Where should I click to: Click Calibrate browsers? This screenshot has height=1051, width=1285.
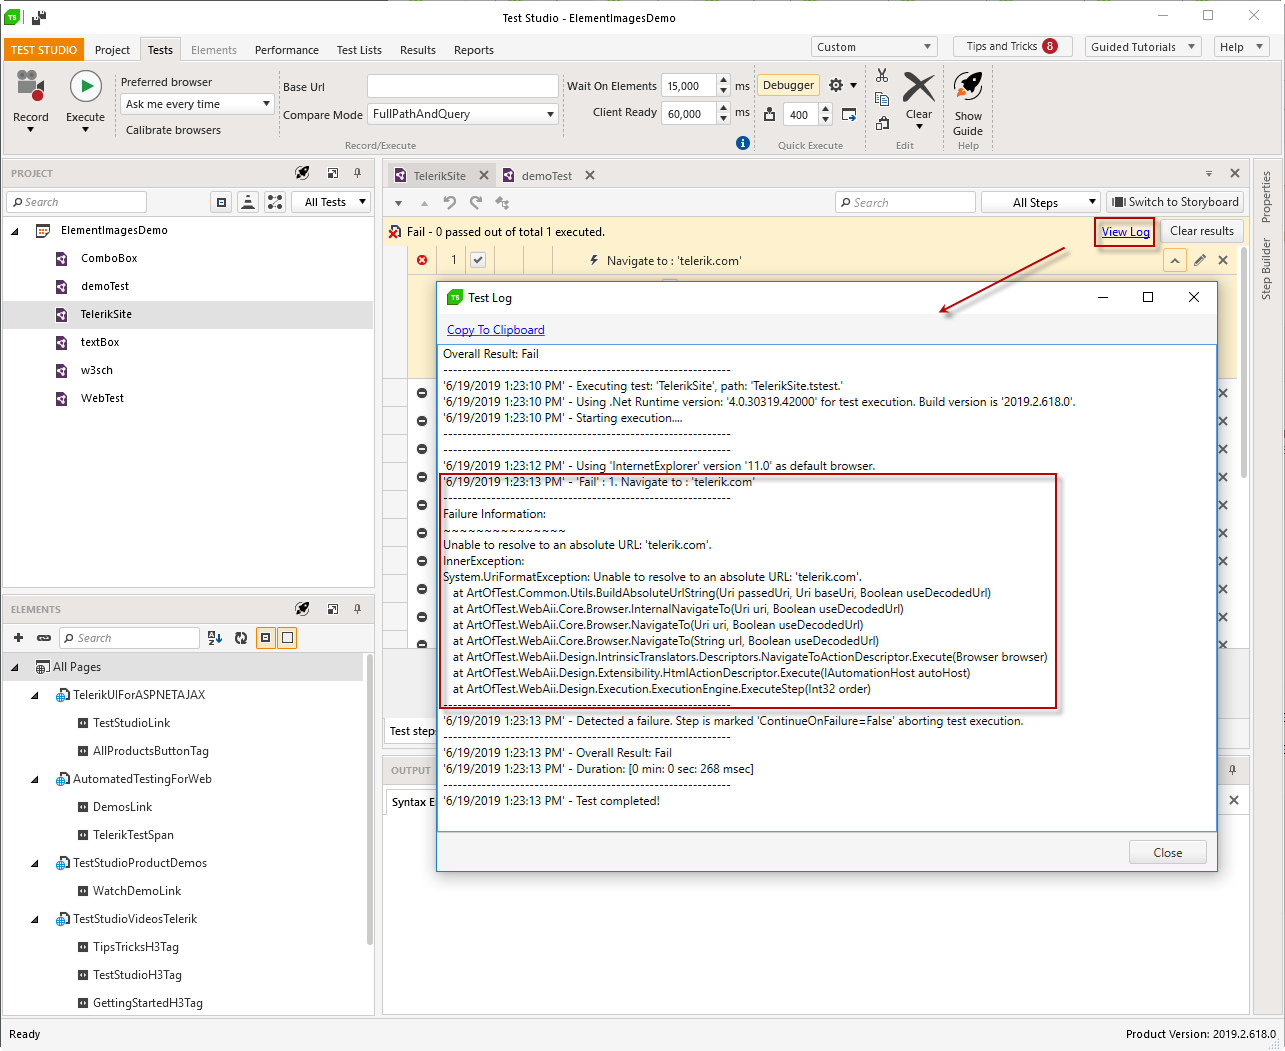[x=173, y=130]
